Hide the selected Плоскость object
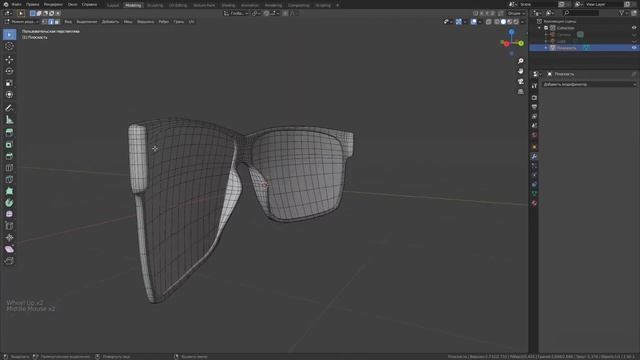Image resolution: width=640 pixels, height=360 pixels. click(634, 48)
